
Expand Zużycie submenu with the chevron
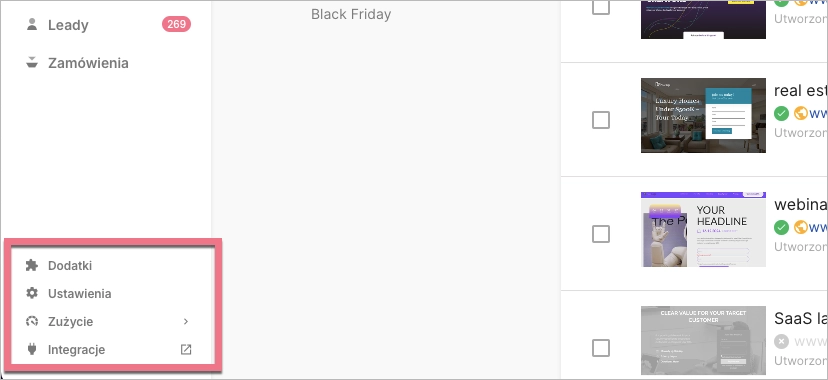[x=186, y=321]
